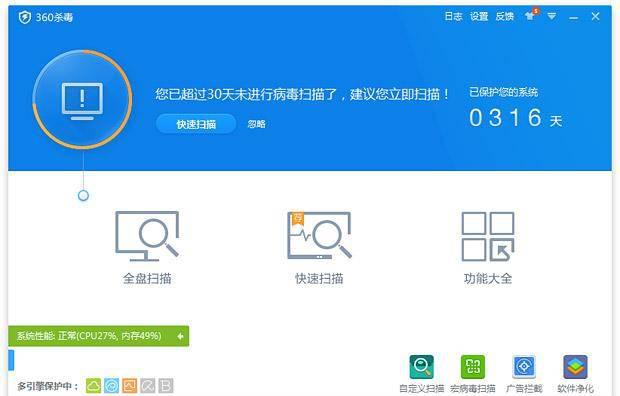The height and width of the screenshot is (396, 620).
Task: Click the blue swirl engine icon
Action: tap(112, 386)
